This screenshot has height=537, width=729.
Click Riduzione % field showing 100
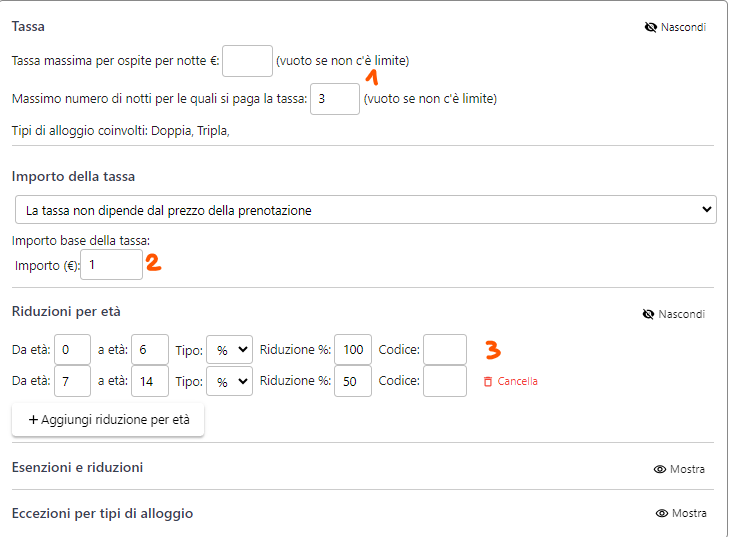click(x=353, y=350)
